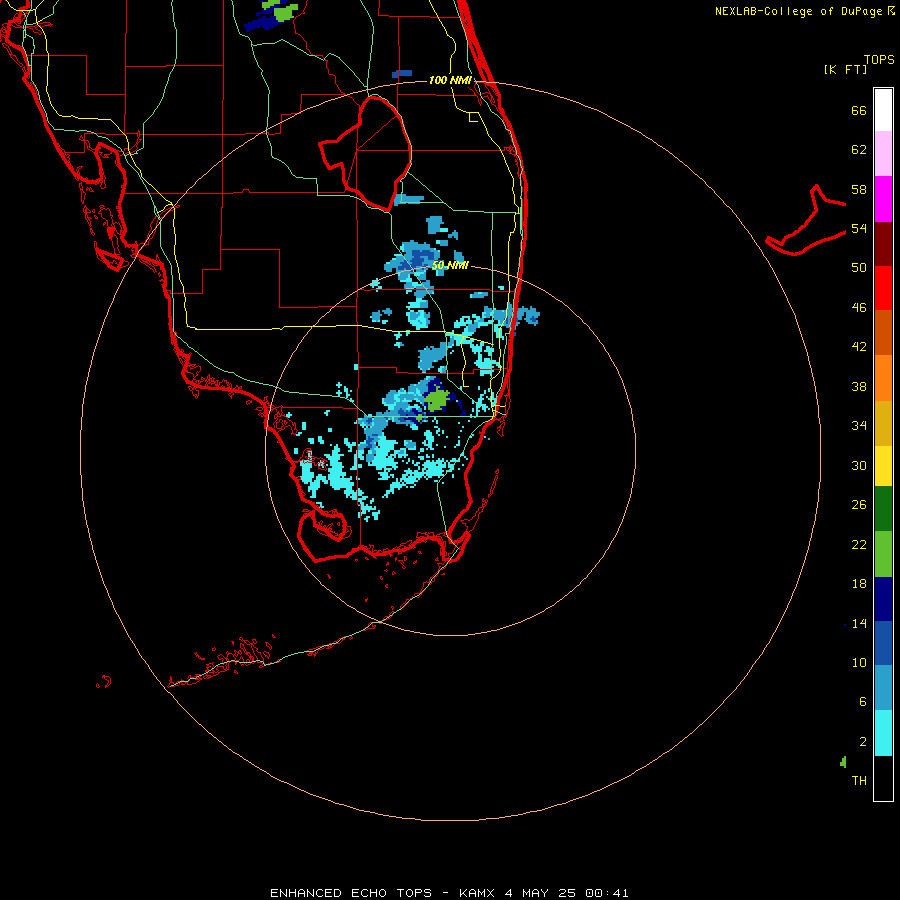The height and width of the screenshot is (900, 900).
Task: Click the green echo cell at the top of the map
Action: [283, 10]
